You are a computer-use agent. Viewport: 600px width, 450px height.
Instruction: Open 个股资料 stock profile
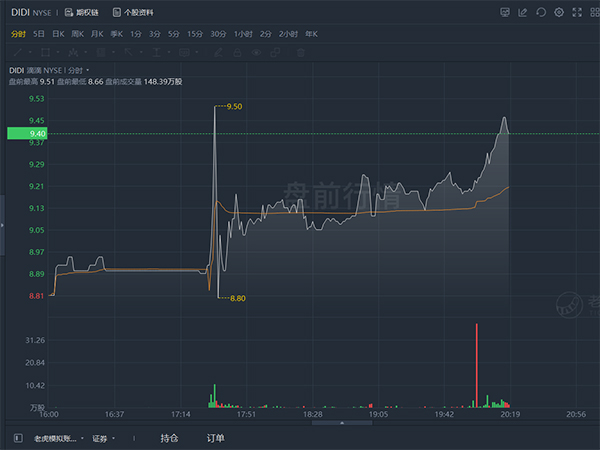(x=133, y=13)
